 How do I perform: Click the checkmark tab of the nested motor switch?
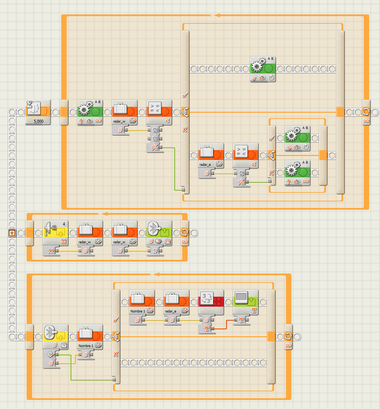[272, 138]
